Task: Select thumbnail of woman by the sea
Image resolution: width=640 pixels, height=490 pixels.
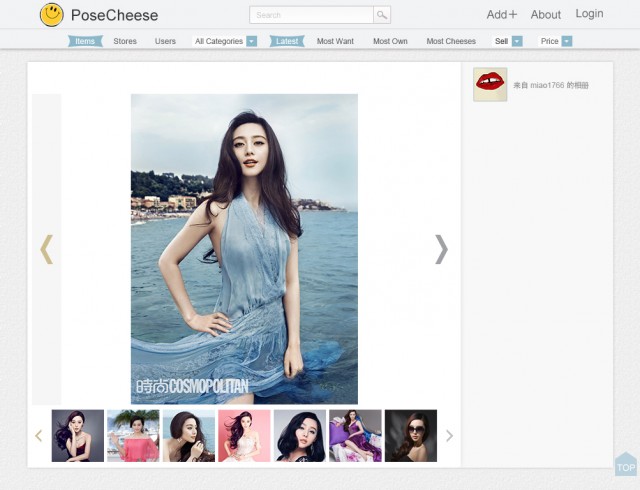Action: pos(189,436)
